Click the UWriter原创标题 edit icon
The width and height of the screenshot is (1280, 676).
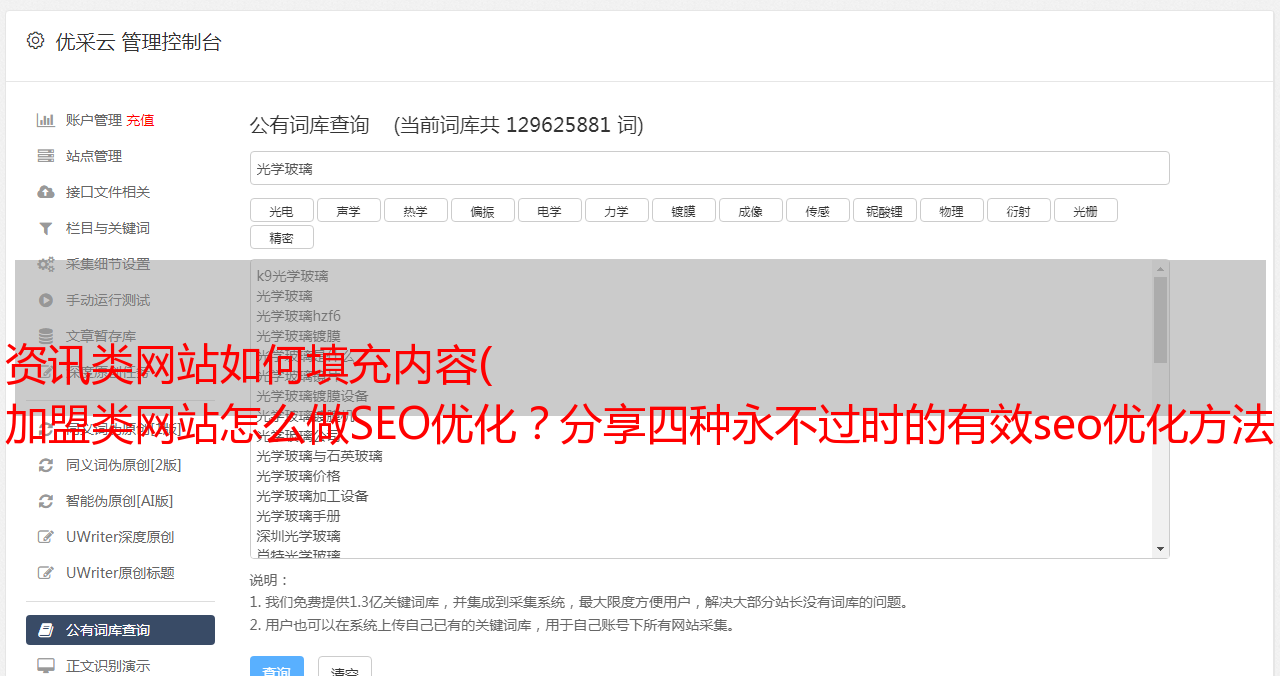tap(46, 573)
